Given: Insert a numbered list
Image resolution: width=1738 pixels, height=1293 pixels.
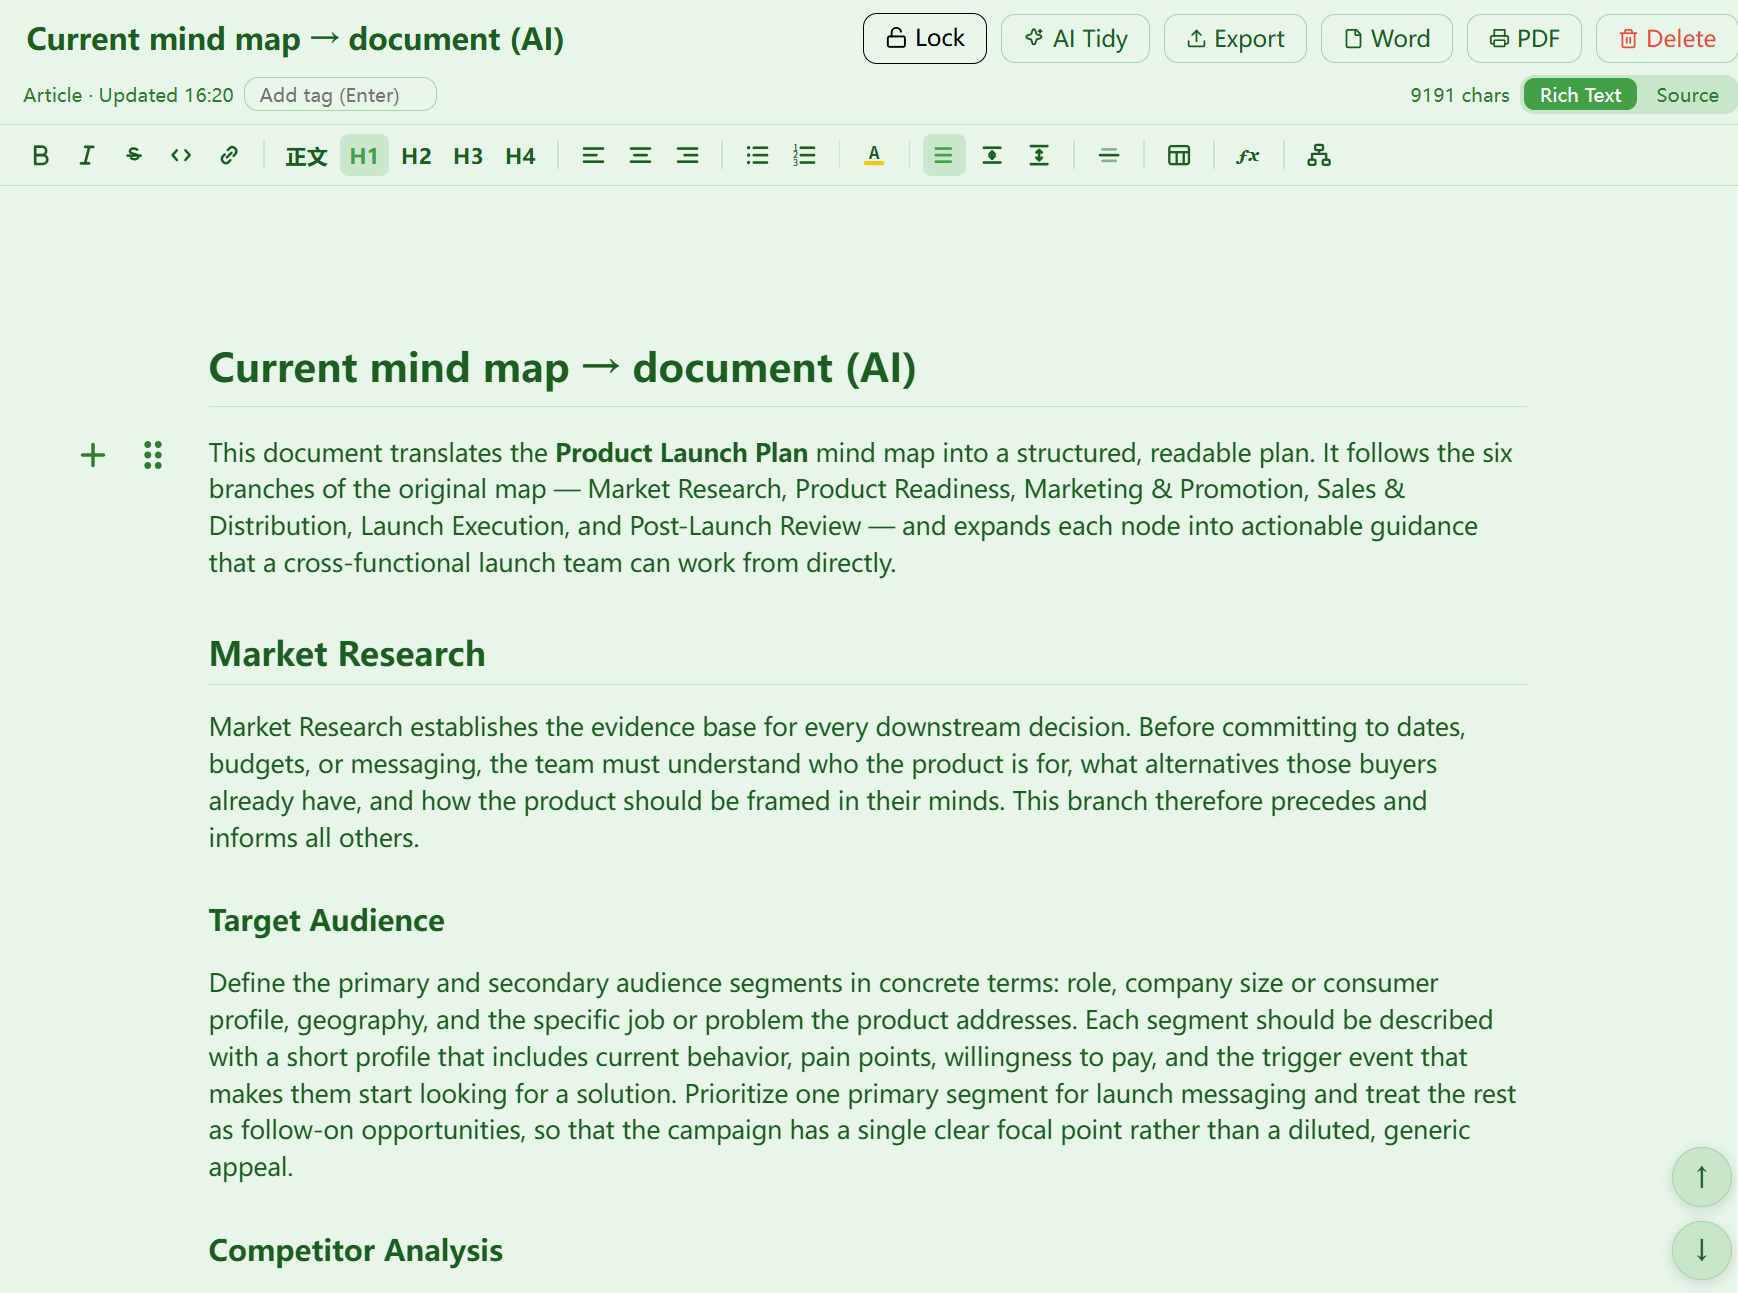Looking at the screenshot, I should click(x=805, y=155).
